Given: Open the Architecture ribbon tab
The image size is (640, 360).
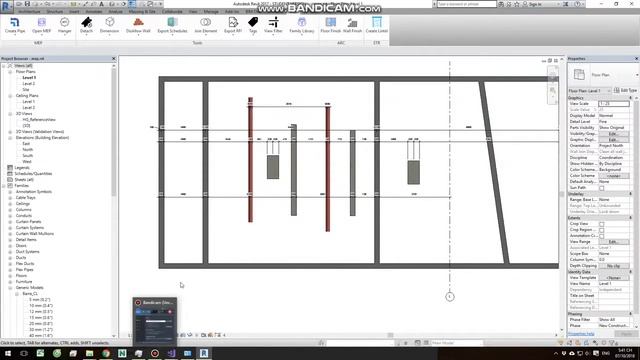Looking at the screenshot, I should coord(29,12).
